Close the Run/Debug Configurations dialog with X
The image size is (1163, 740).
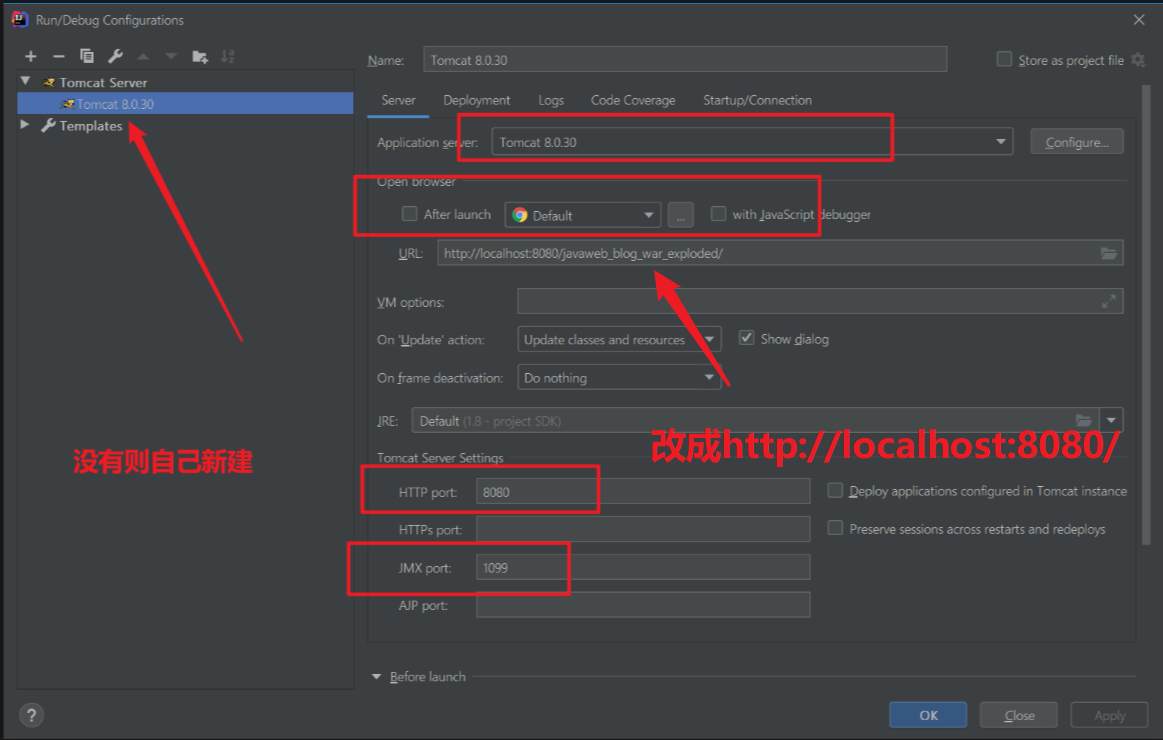(1139, 19)
